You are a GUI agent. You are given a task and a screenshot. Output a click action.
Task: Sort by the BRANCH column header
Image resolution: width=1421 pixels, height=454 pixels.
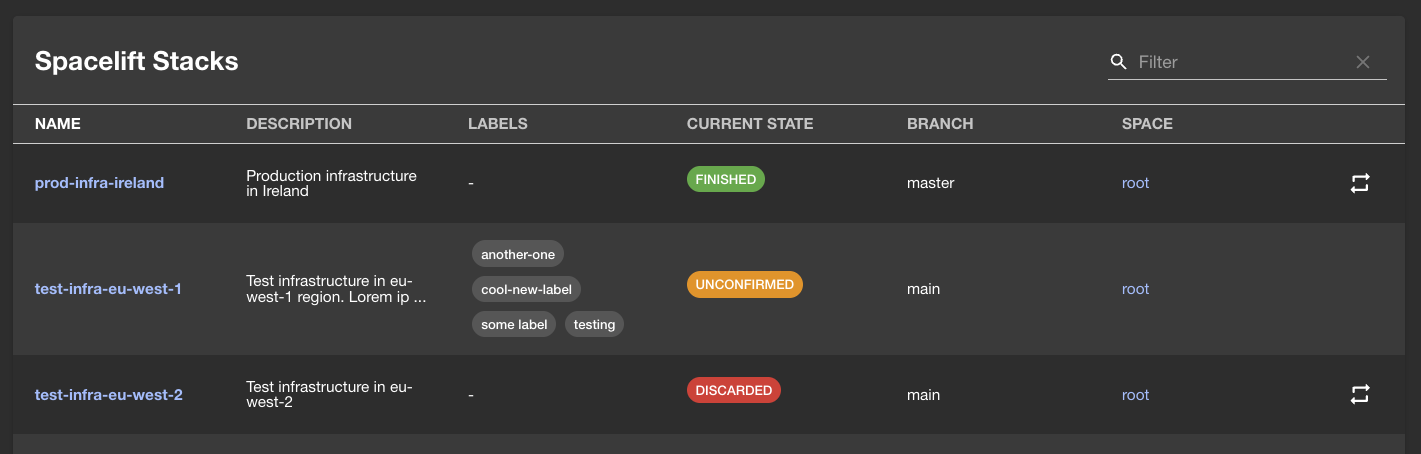tap(940, 124)
